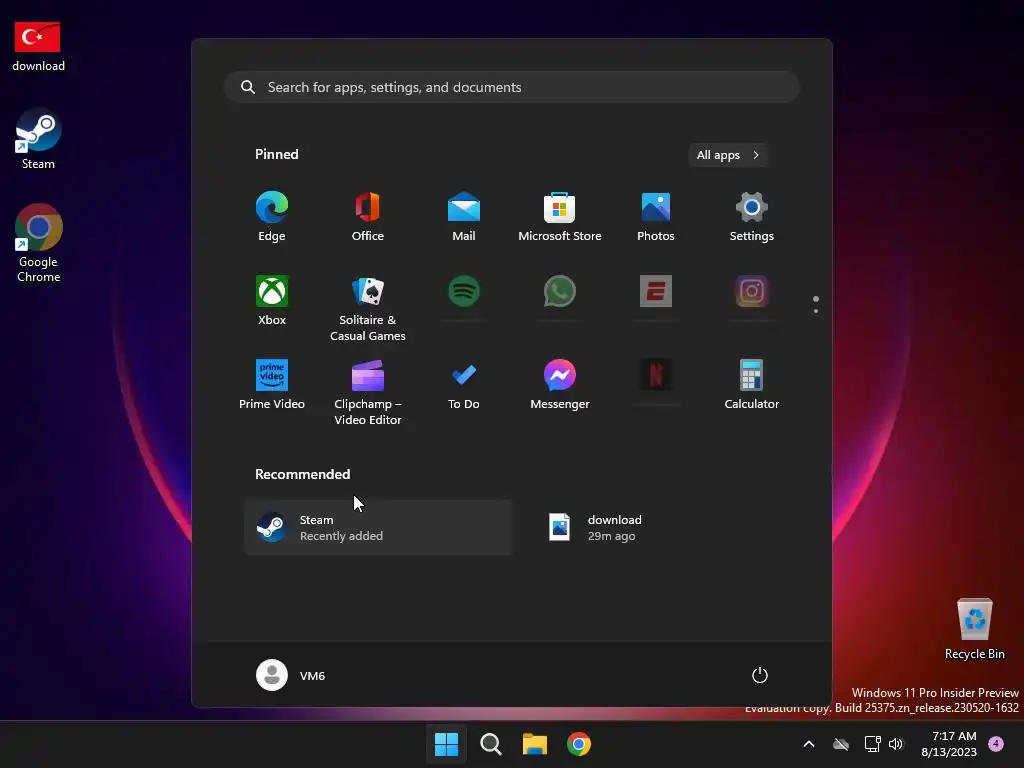The height and width of the screenshot is (768, 1024).
Task: Open taskbar Search icon
Action: pyautogui.click(x=490, y=744)
